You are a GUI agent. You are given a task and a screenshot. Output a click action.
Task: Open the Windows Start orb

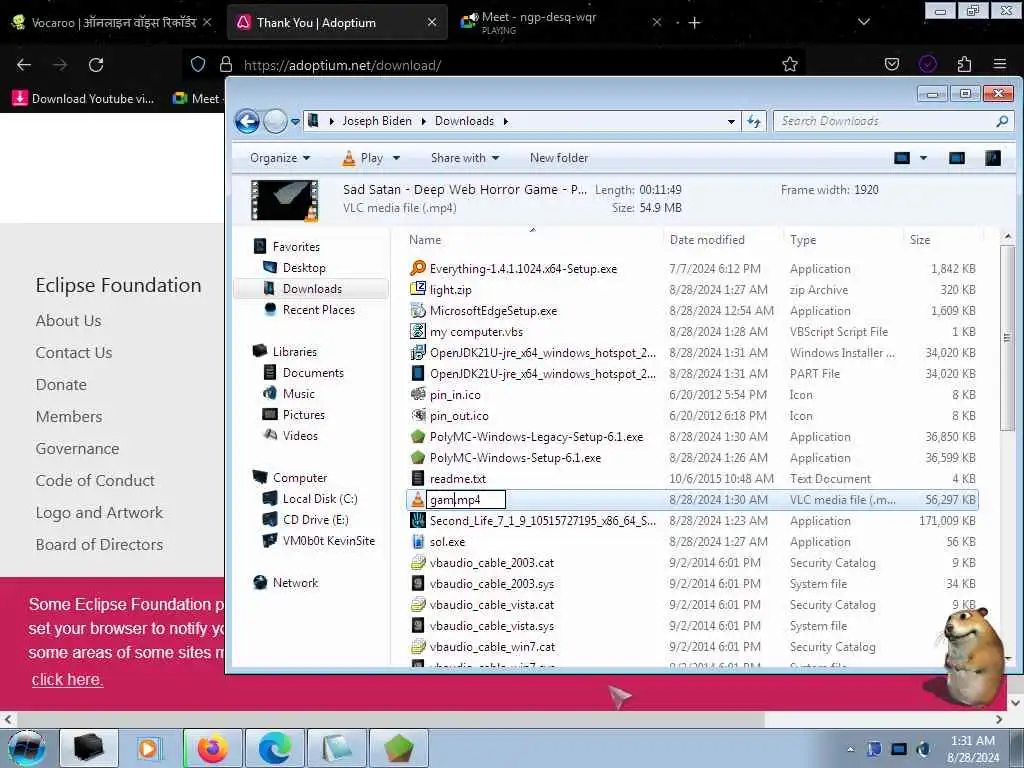(x=27, y=748)
